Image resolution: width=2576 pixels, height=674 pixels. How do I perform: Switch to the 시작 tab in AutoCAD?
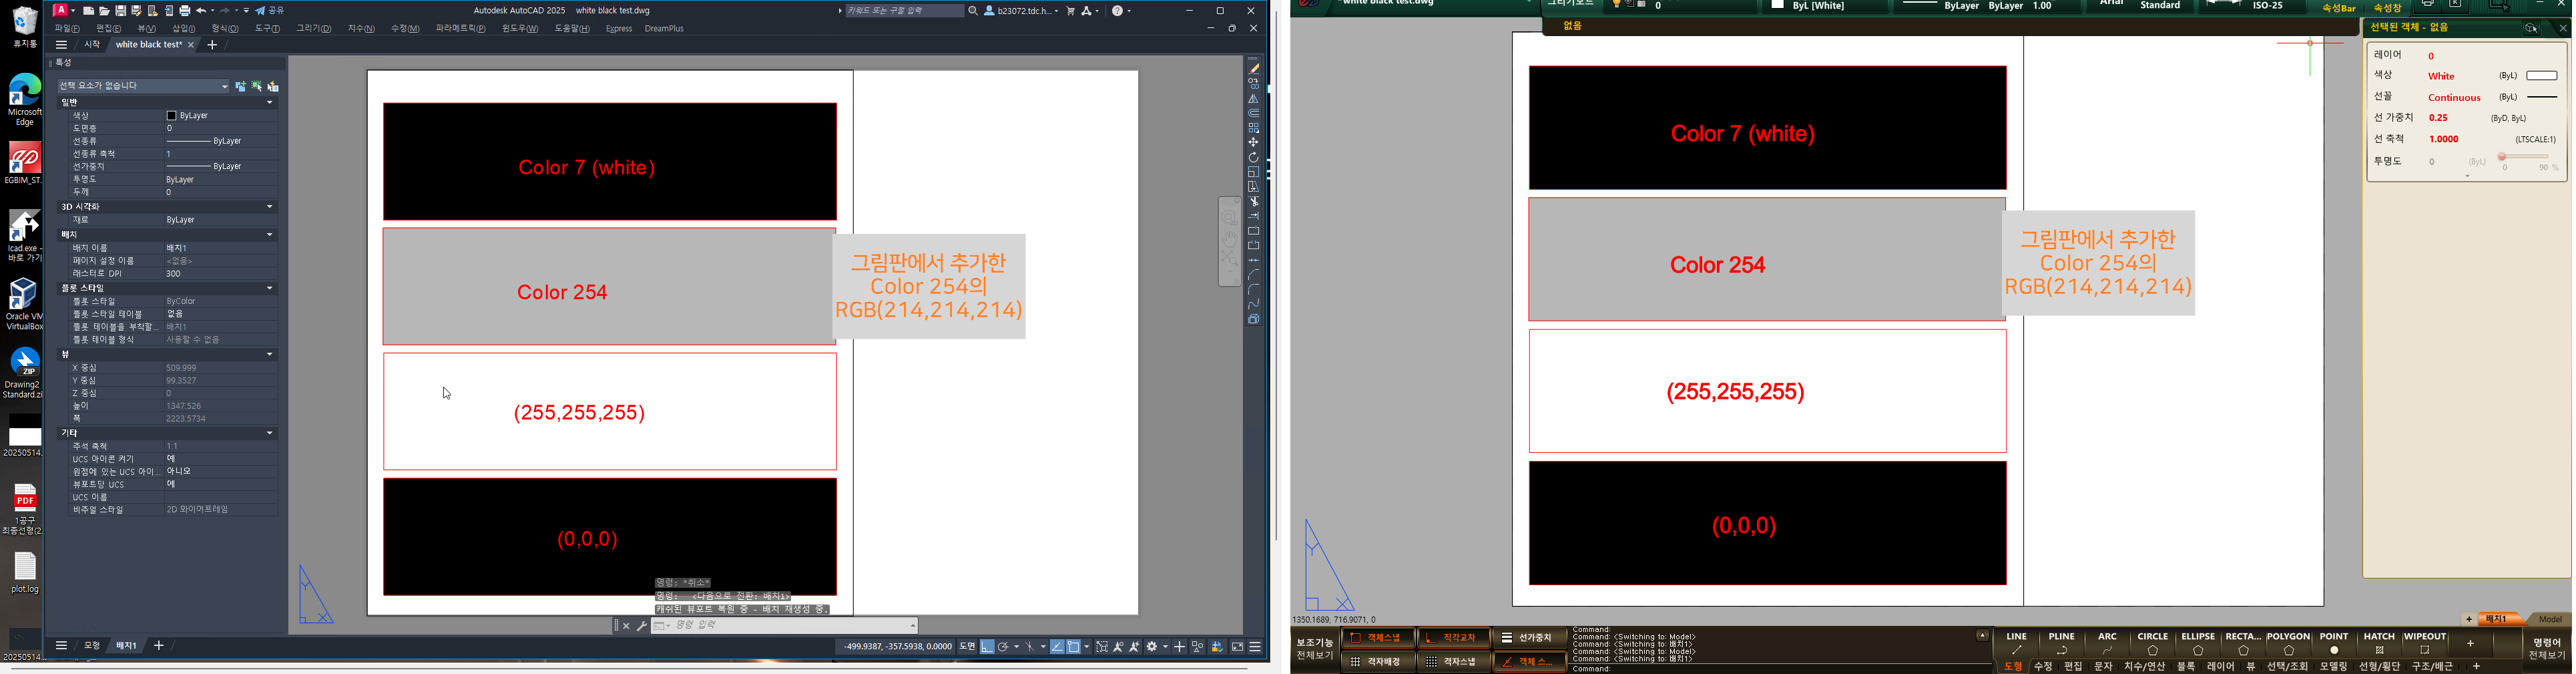[x=92, y=45]
